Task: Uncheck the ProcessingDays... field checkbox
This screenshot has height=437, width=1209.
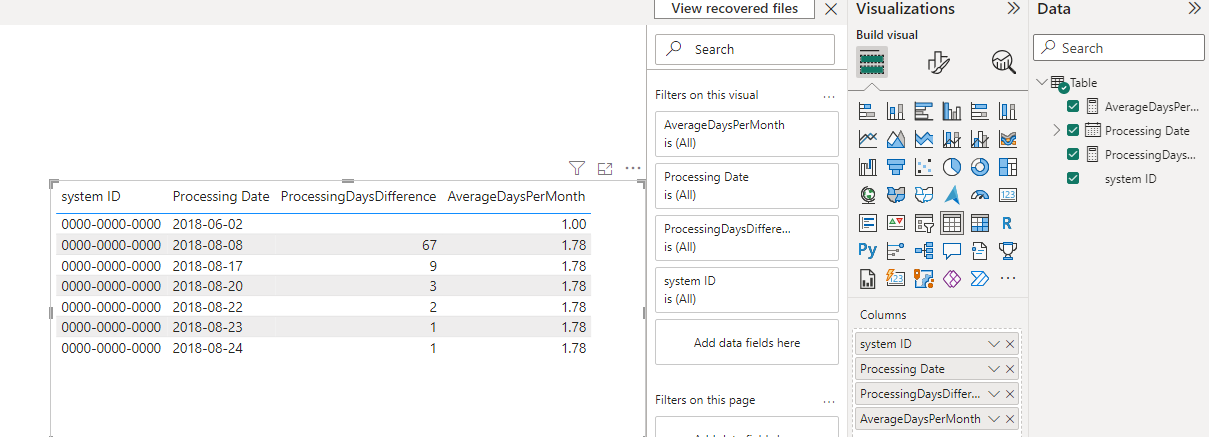Action: click(1073, 154)
